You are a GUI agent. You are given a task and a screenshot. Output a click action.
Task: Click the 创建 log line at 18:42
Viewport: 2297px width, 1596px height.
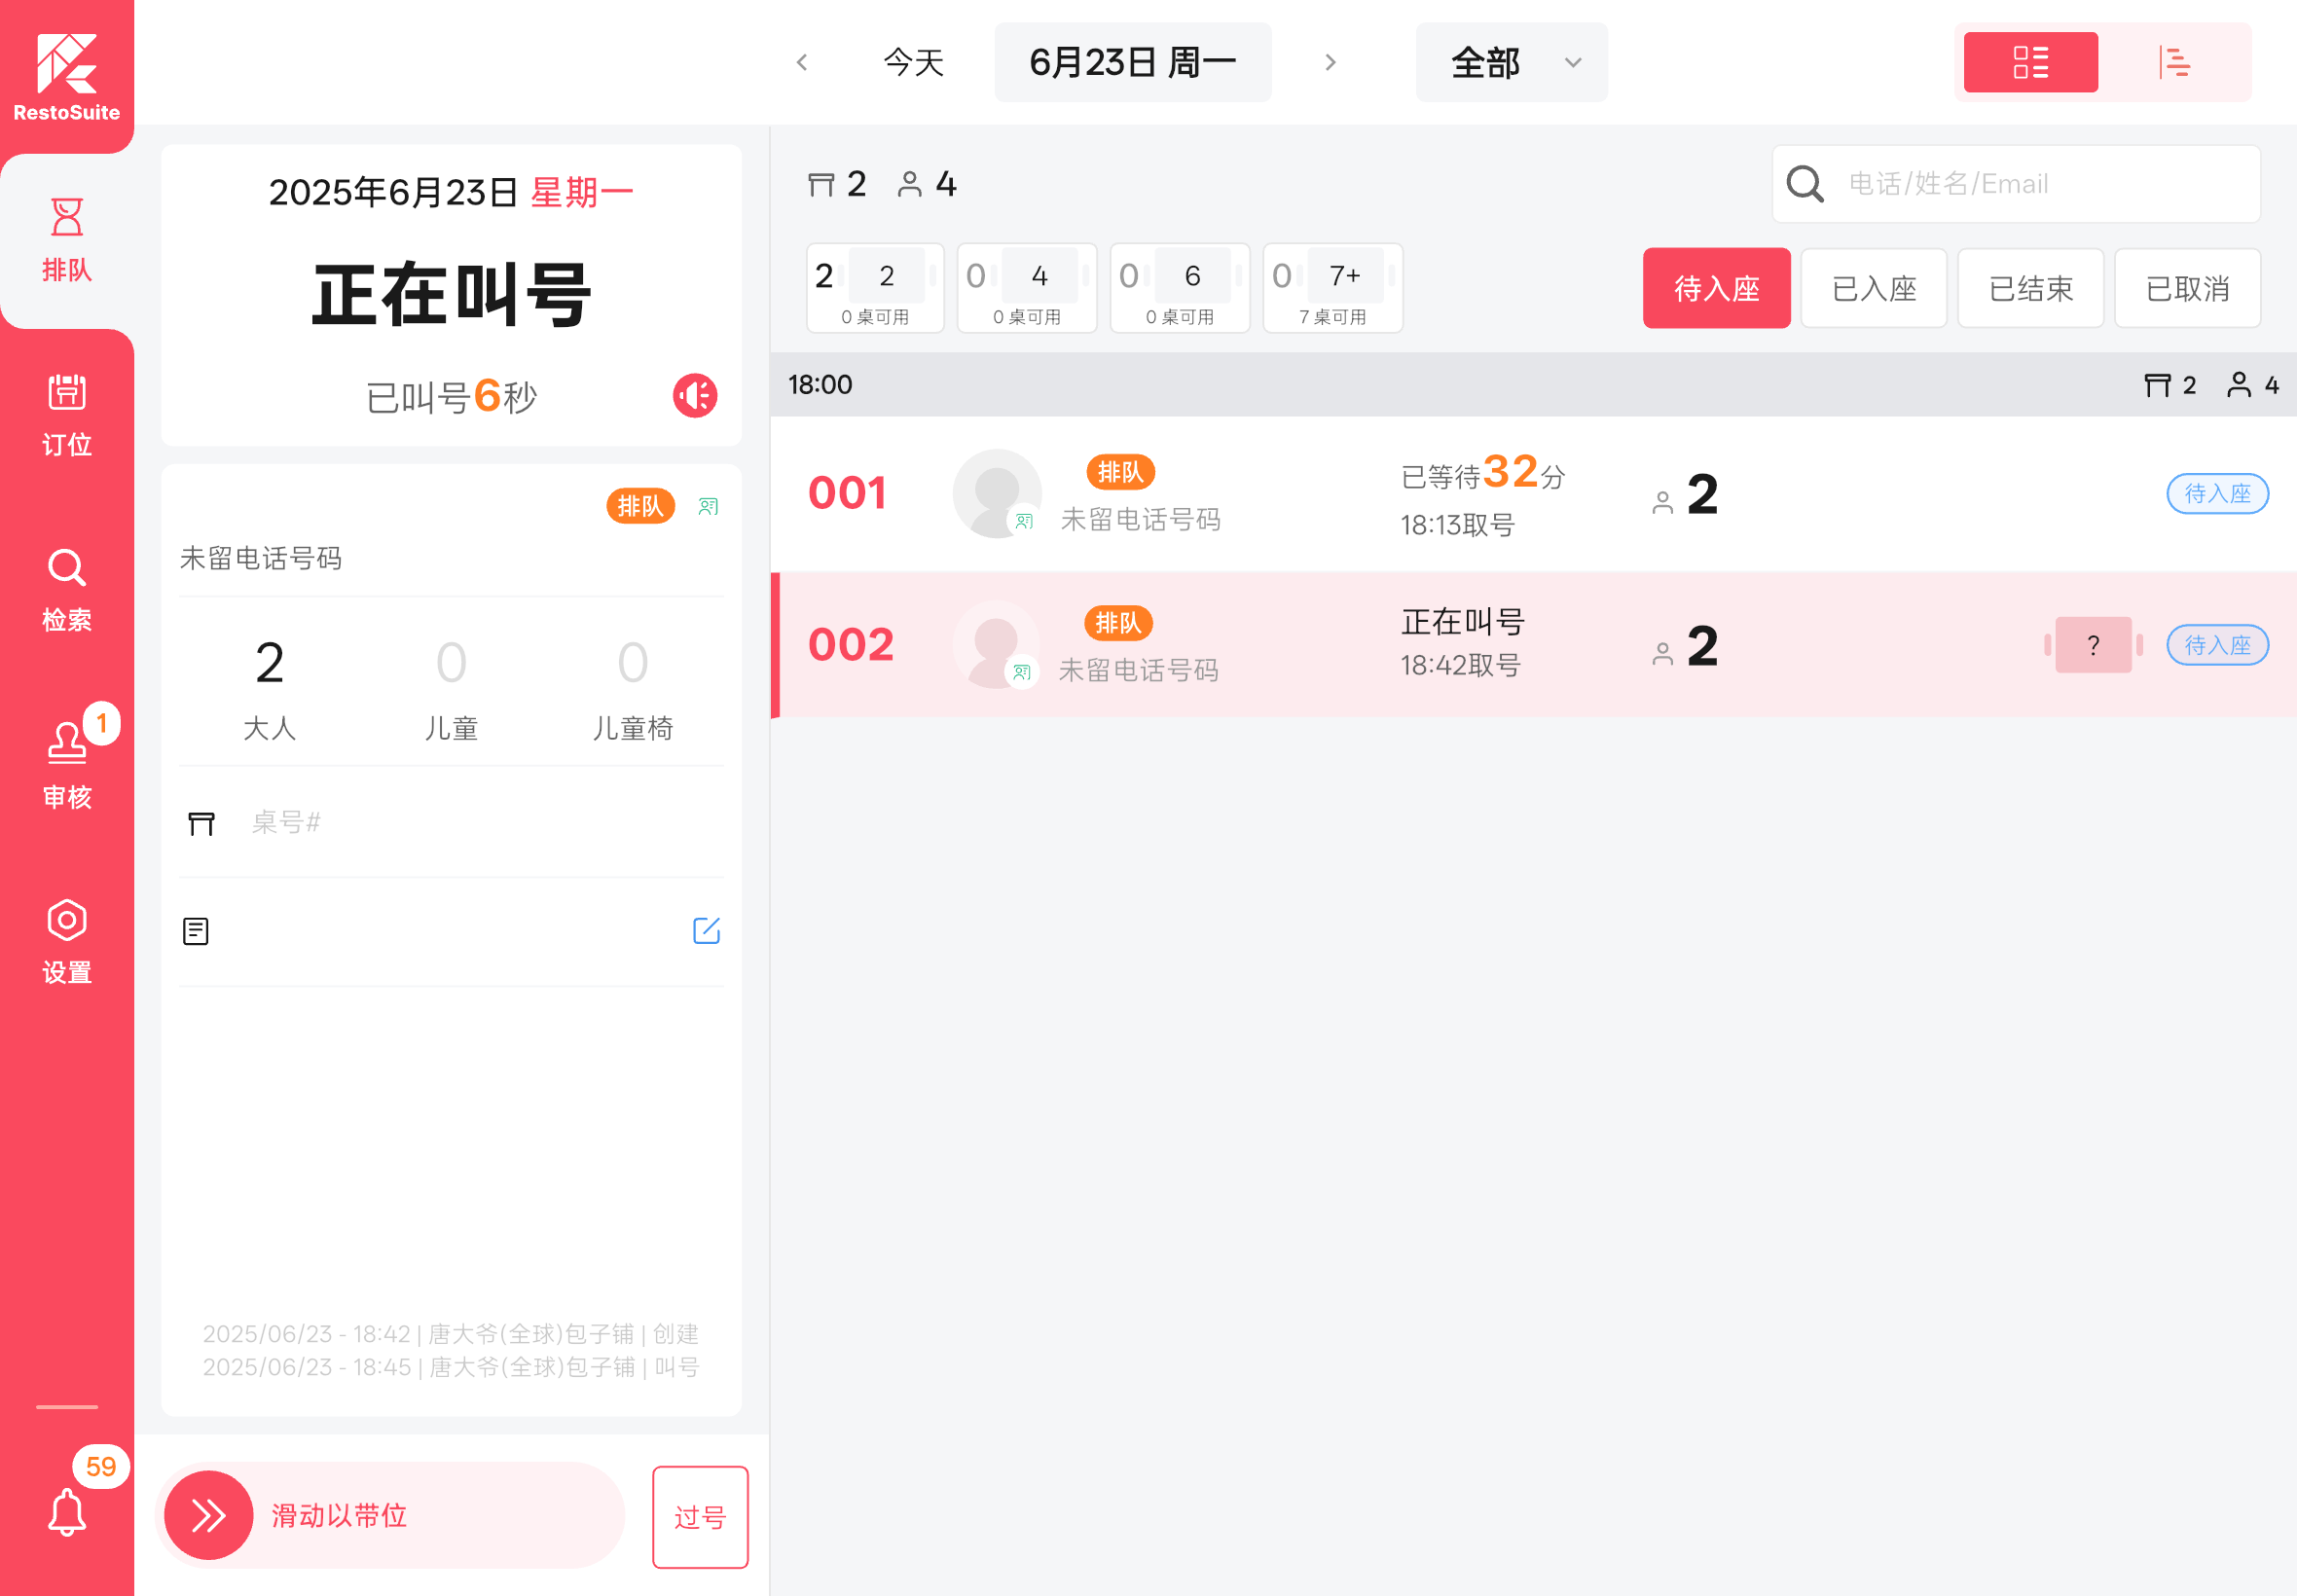coord(450,1334)
